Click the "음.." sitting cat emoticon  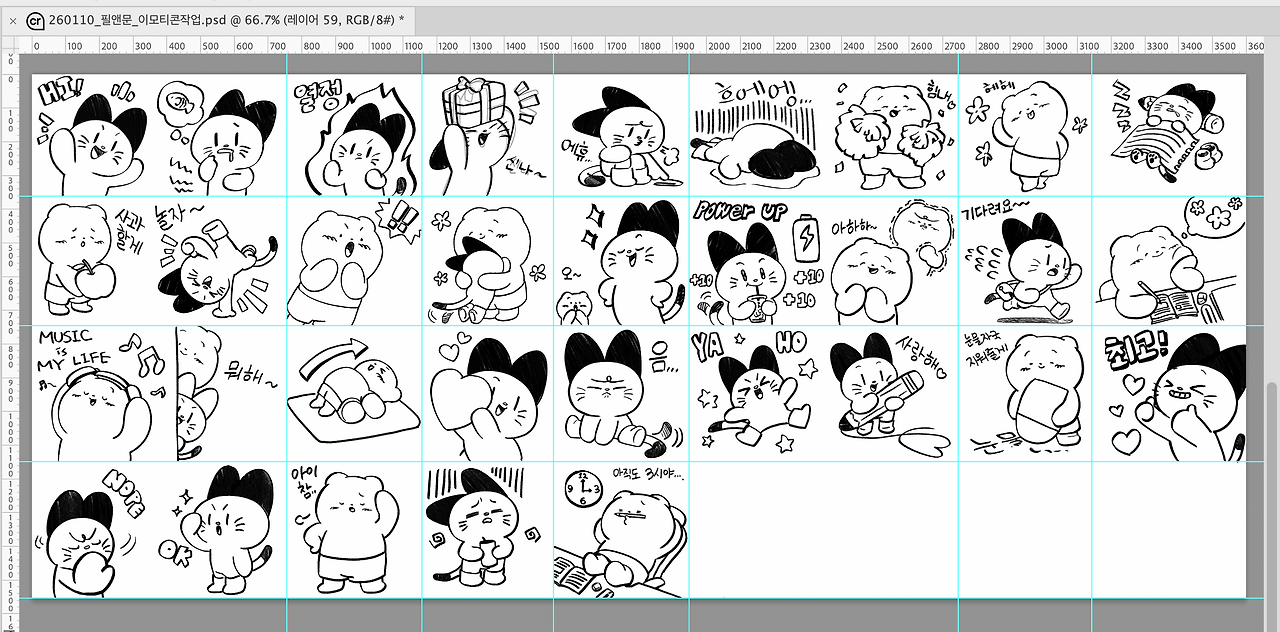(x=622, y=392)
